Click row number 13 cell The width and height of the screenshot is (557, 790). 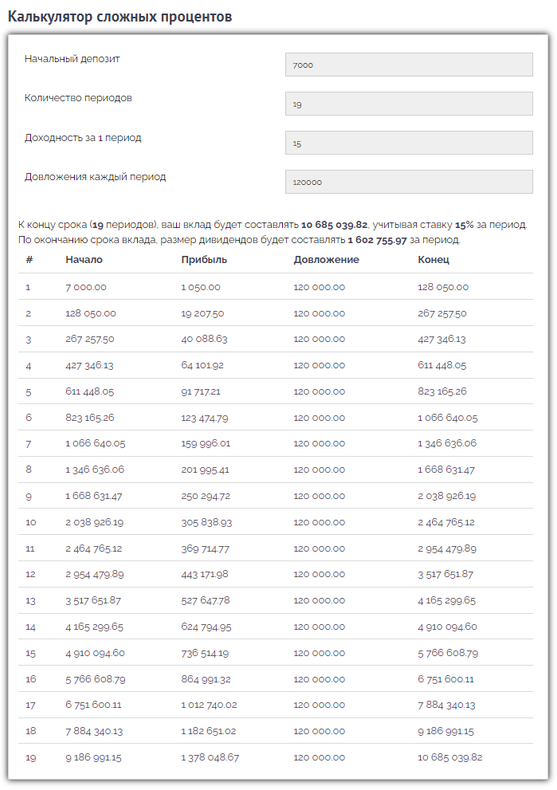(x=30, y=601)
